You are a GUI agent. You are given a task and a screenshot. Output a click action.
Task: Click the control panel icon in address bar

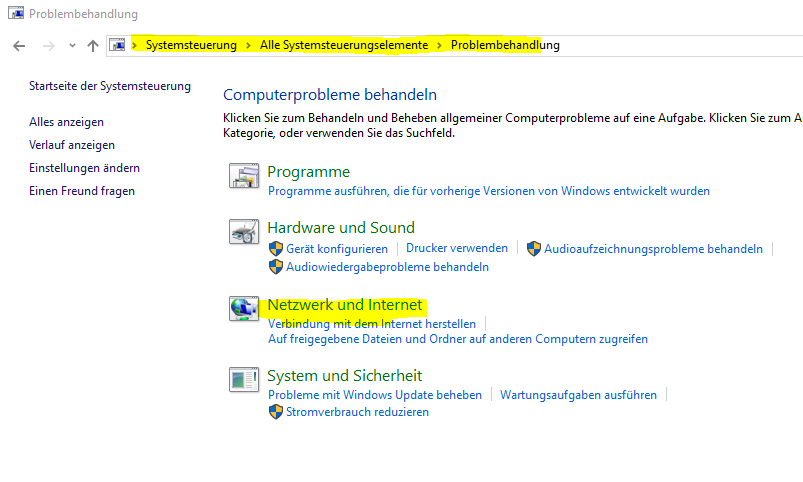117,45
